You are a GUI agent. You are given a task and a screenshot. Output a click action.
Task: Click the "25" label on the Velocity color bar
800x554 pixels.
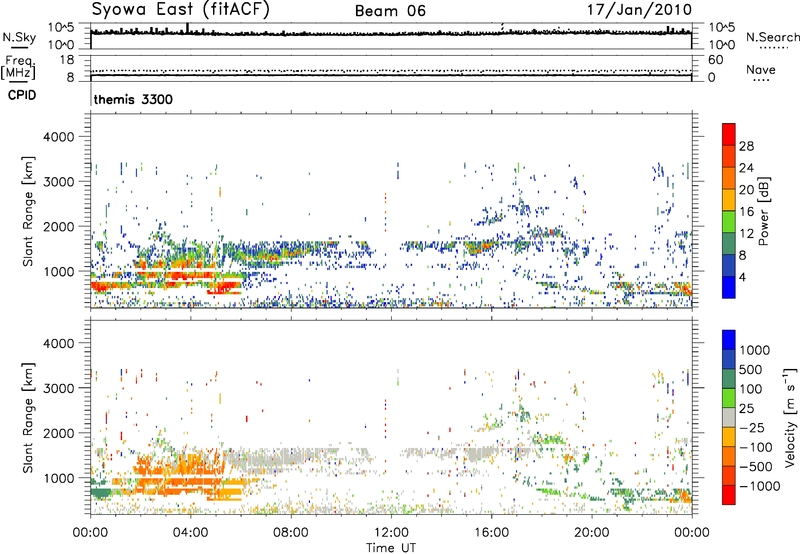pos(746,408)
